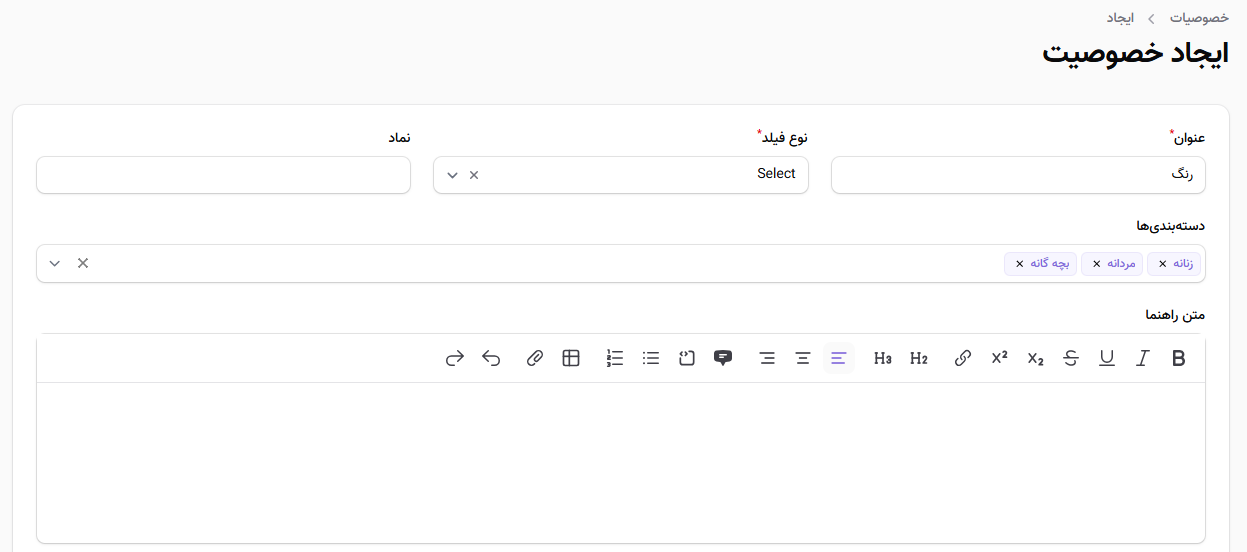Create a numbered list
This screenshot has width=1247, height=552.
pyautogui.click(x=615, y=358)
